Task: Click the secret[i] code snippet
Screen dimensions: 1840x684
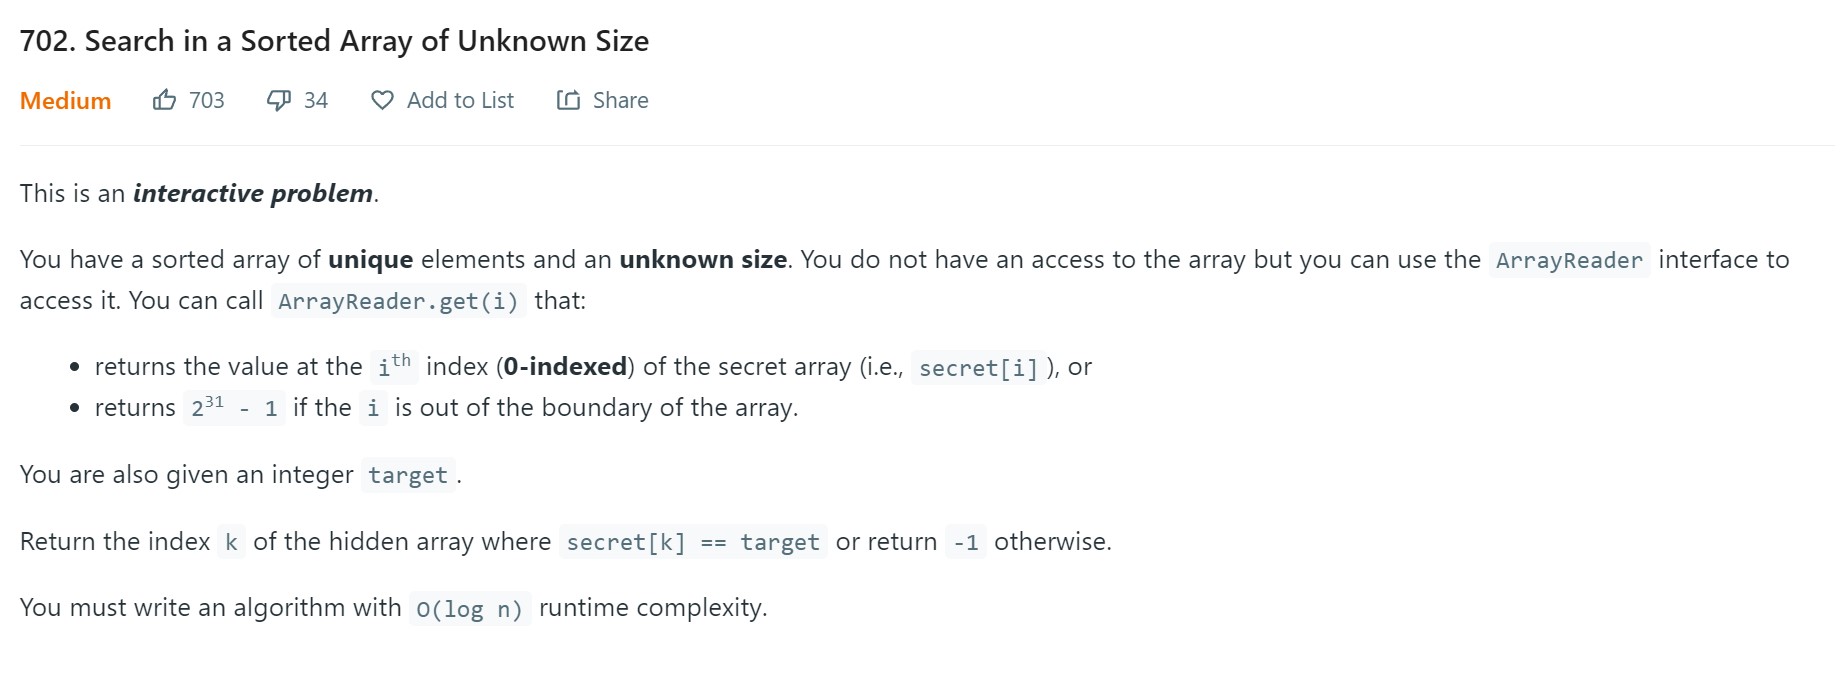Action: click(x=978, y=368)
